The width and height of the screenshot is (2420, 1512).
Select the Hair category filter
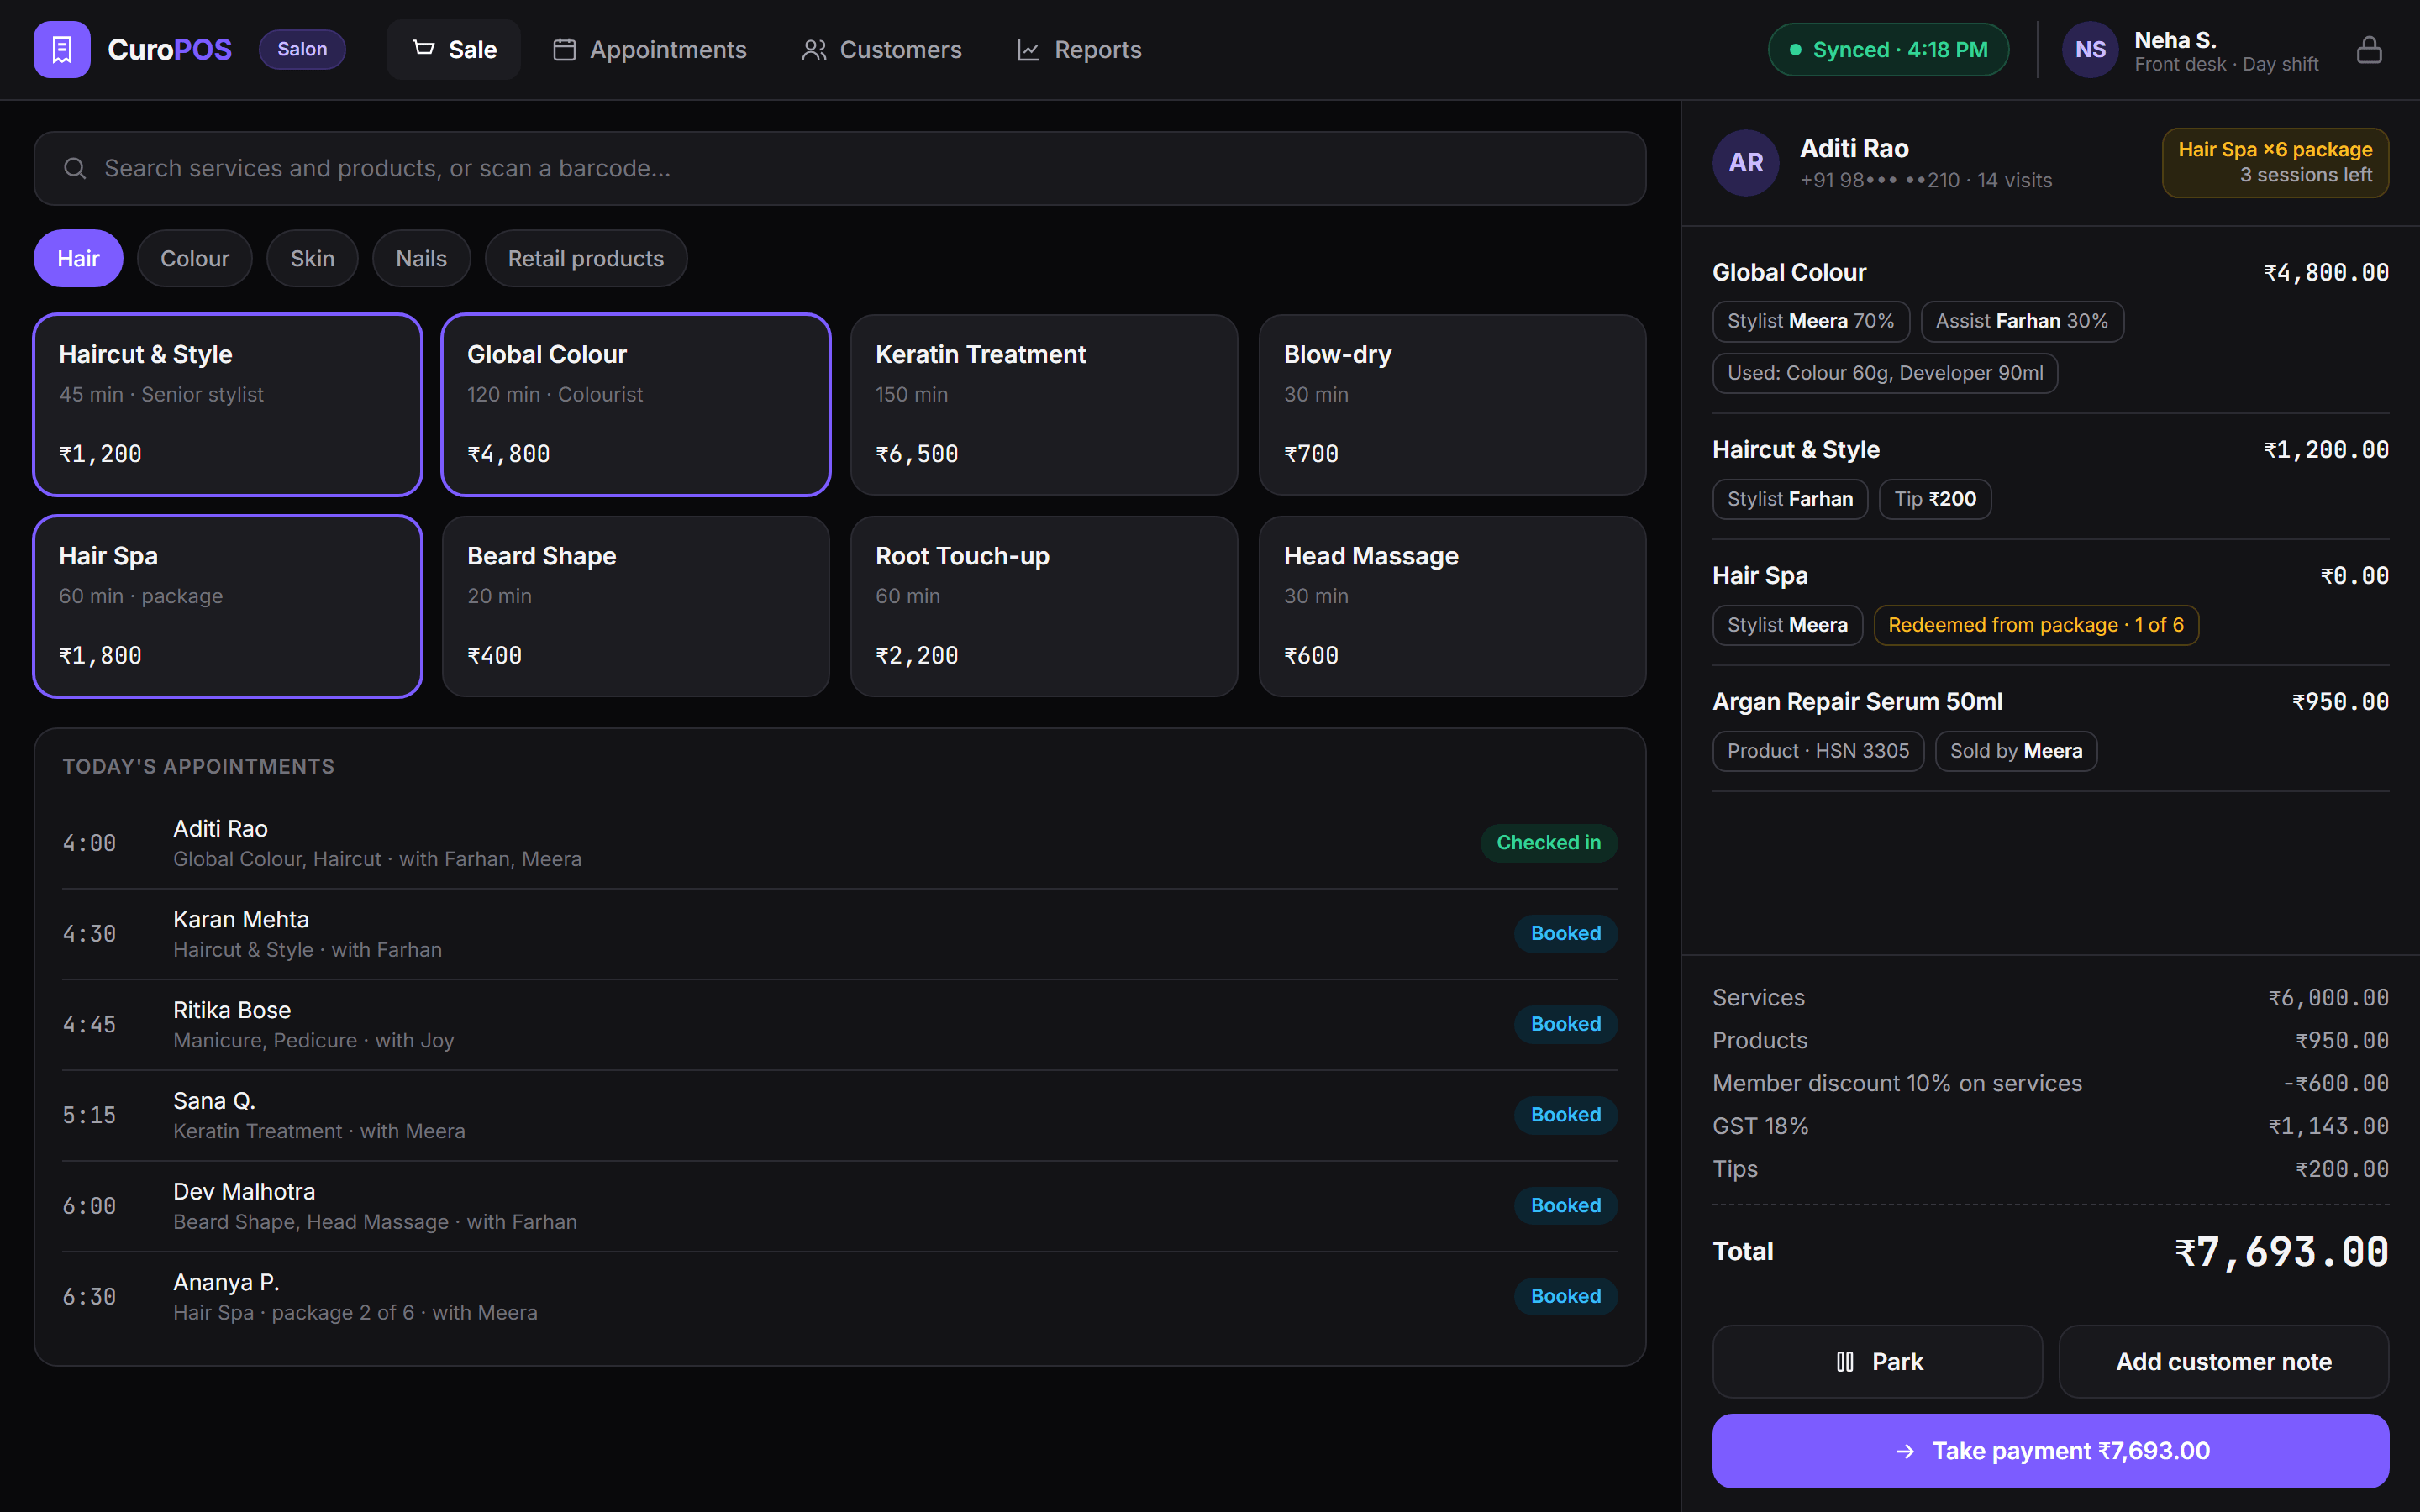coord(78,258)
